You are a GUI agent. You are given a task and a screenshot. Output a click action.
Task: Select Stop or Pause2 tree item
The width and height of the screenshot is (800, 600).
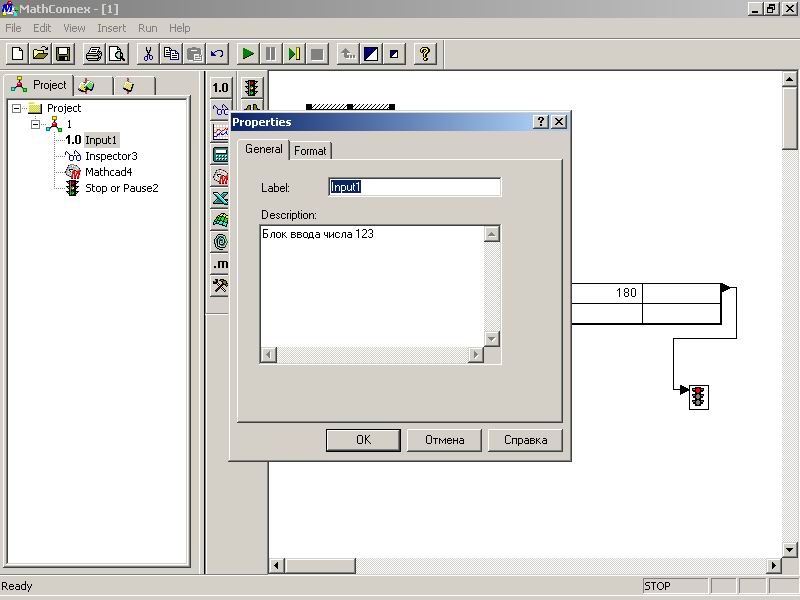[x=121, y=188]
